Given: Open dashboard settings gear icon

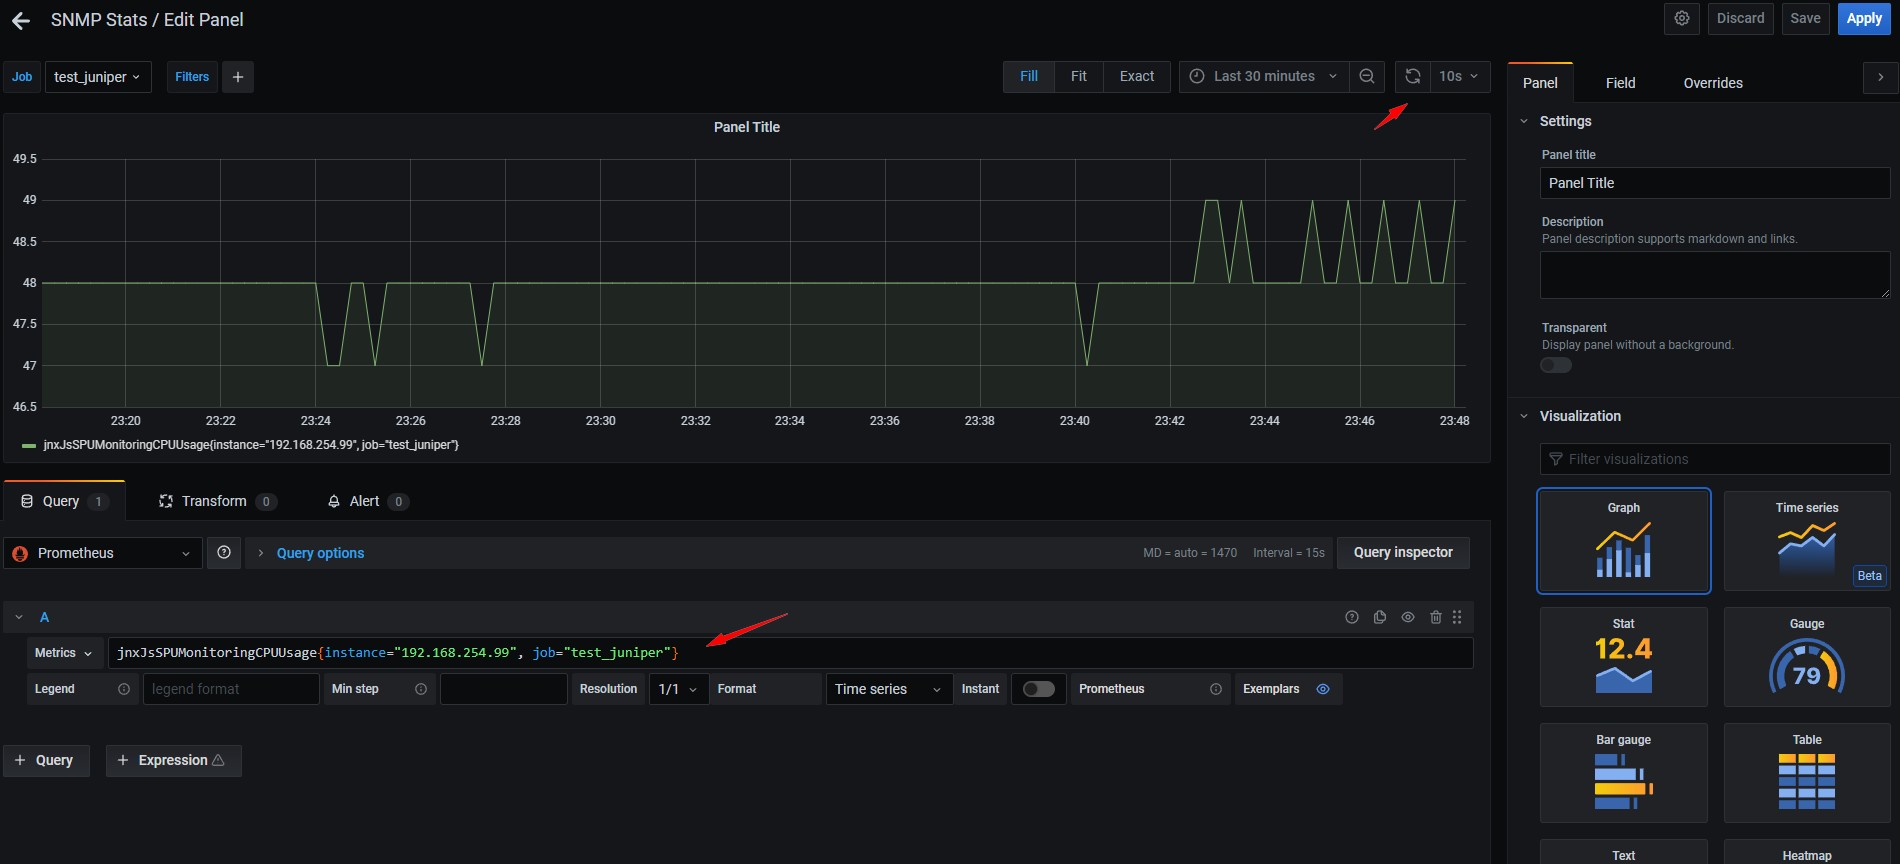Looking at the screenshot, I should [x=1682, y=19].
